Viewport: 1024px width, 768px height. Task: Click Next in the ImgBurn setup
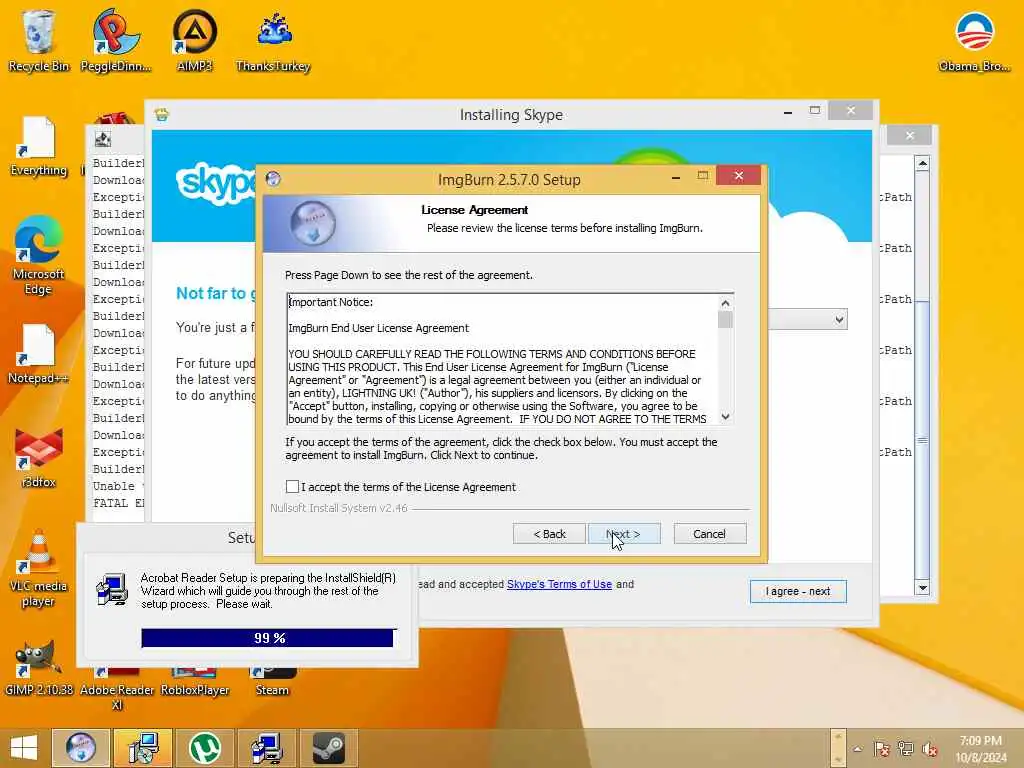(x=624, y=534)
